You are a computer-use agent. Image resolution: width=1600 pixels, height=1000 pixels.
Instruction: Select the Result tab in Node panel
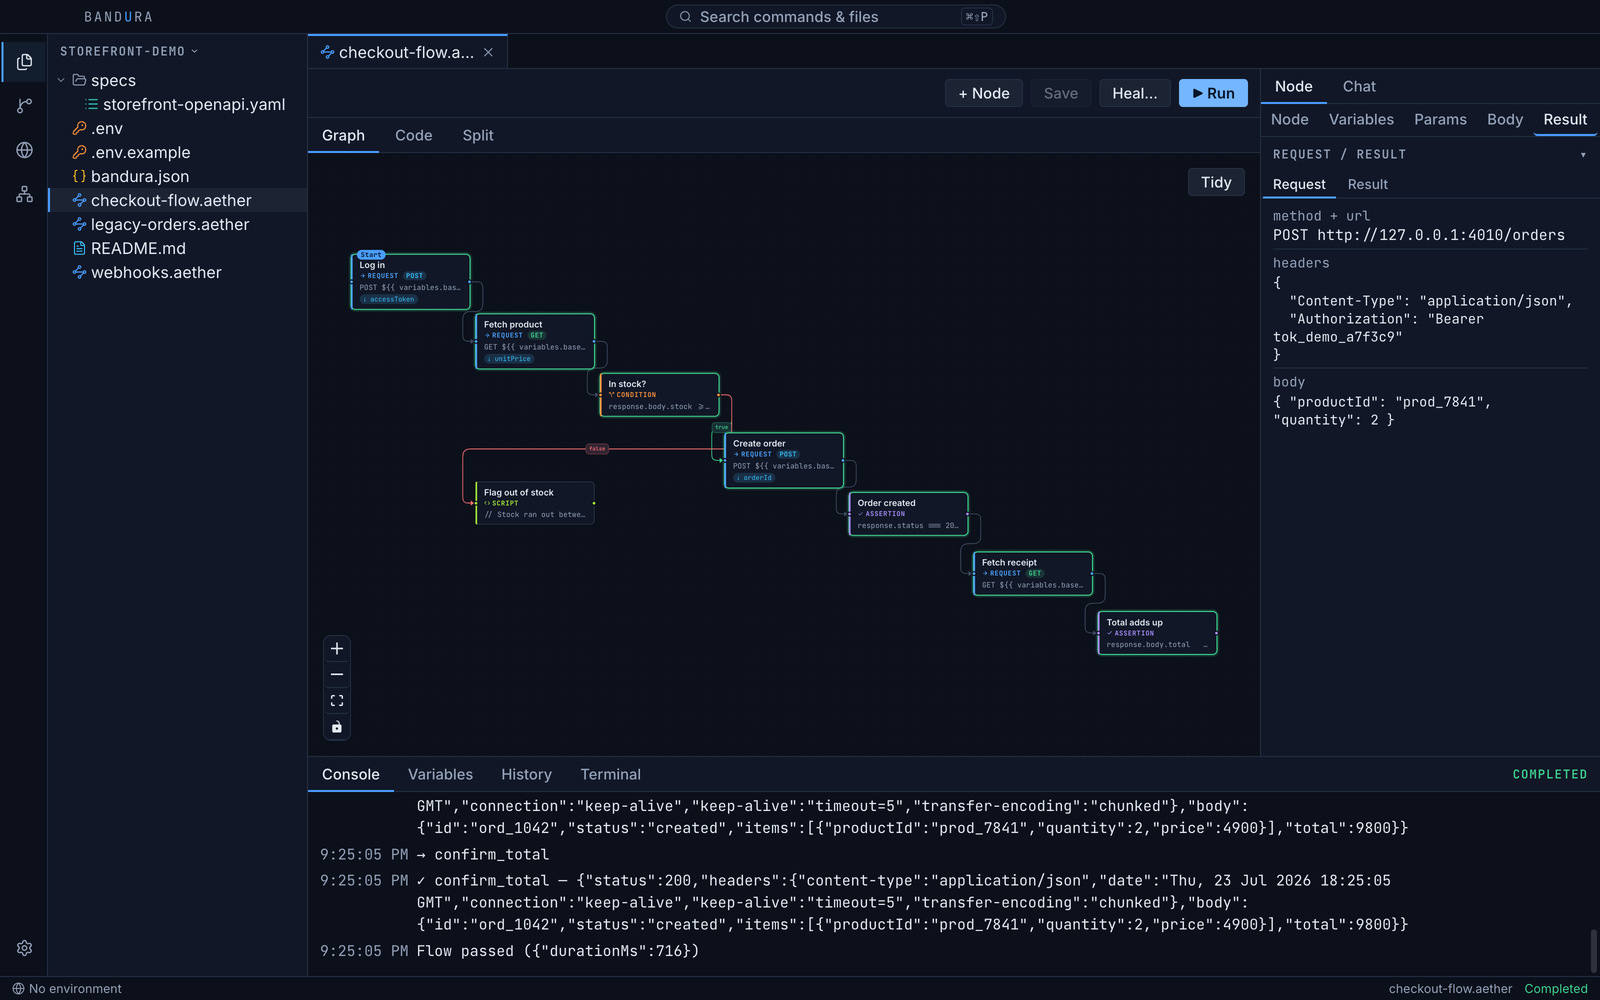(x=1565, y=120)
